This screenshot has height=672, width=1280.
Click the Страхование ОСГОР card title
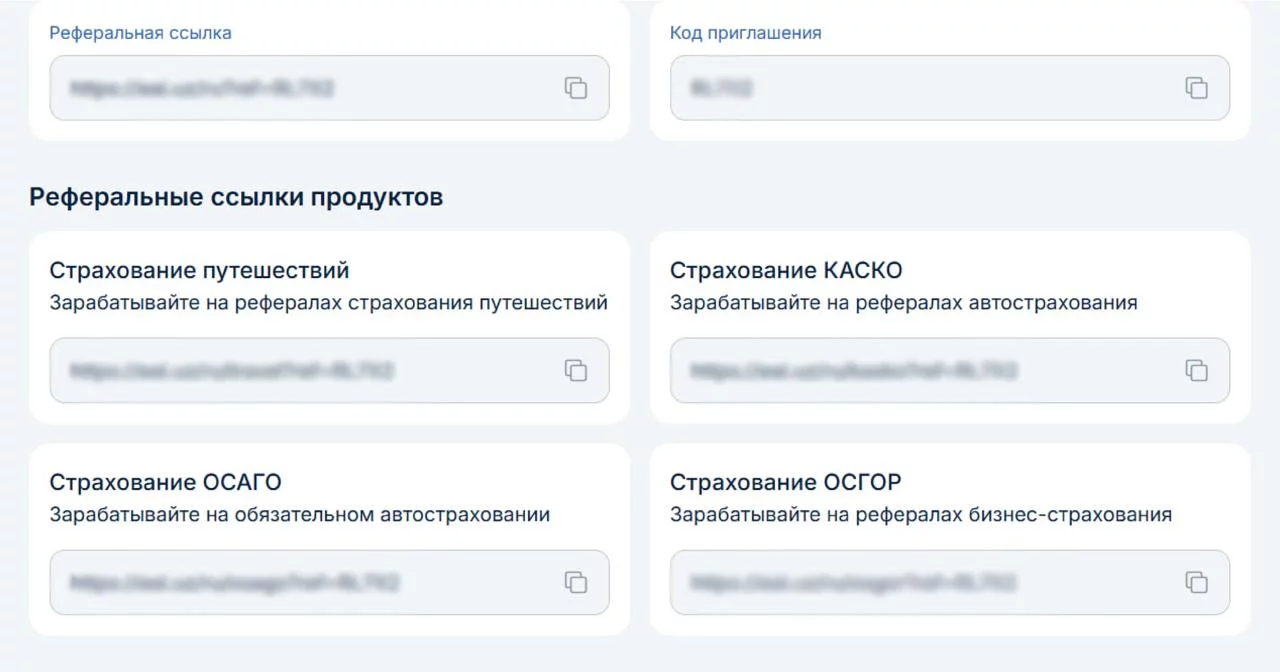click(x=785, y=483)
